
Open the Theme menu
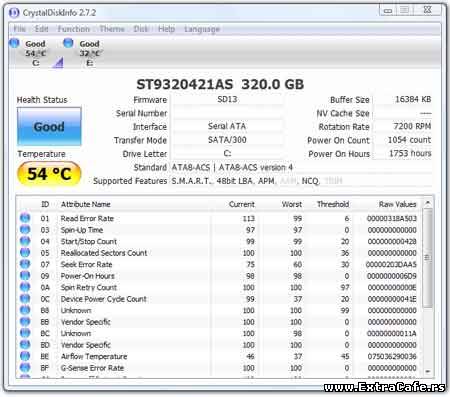pyautogui.click(x=112, y=29)
